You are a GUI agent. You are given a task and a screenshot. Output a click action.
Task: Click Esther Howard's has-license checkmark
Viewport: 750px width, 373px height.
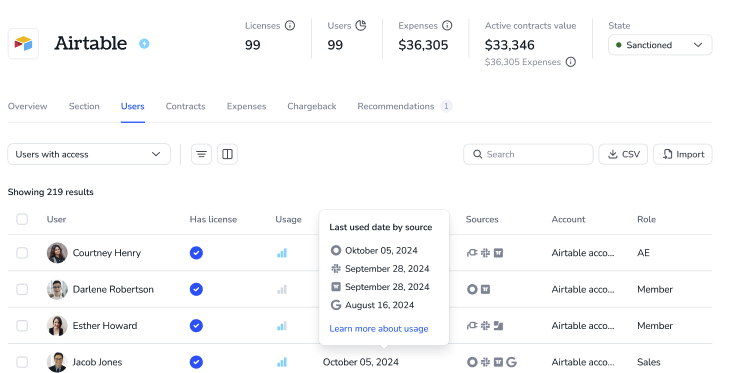point(196,326)
